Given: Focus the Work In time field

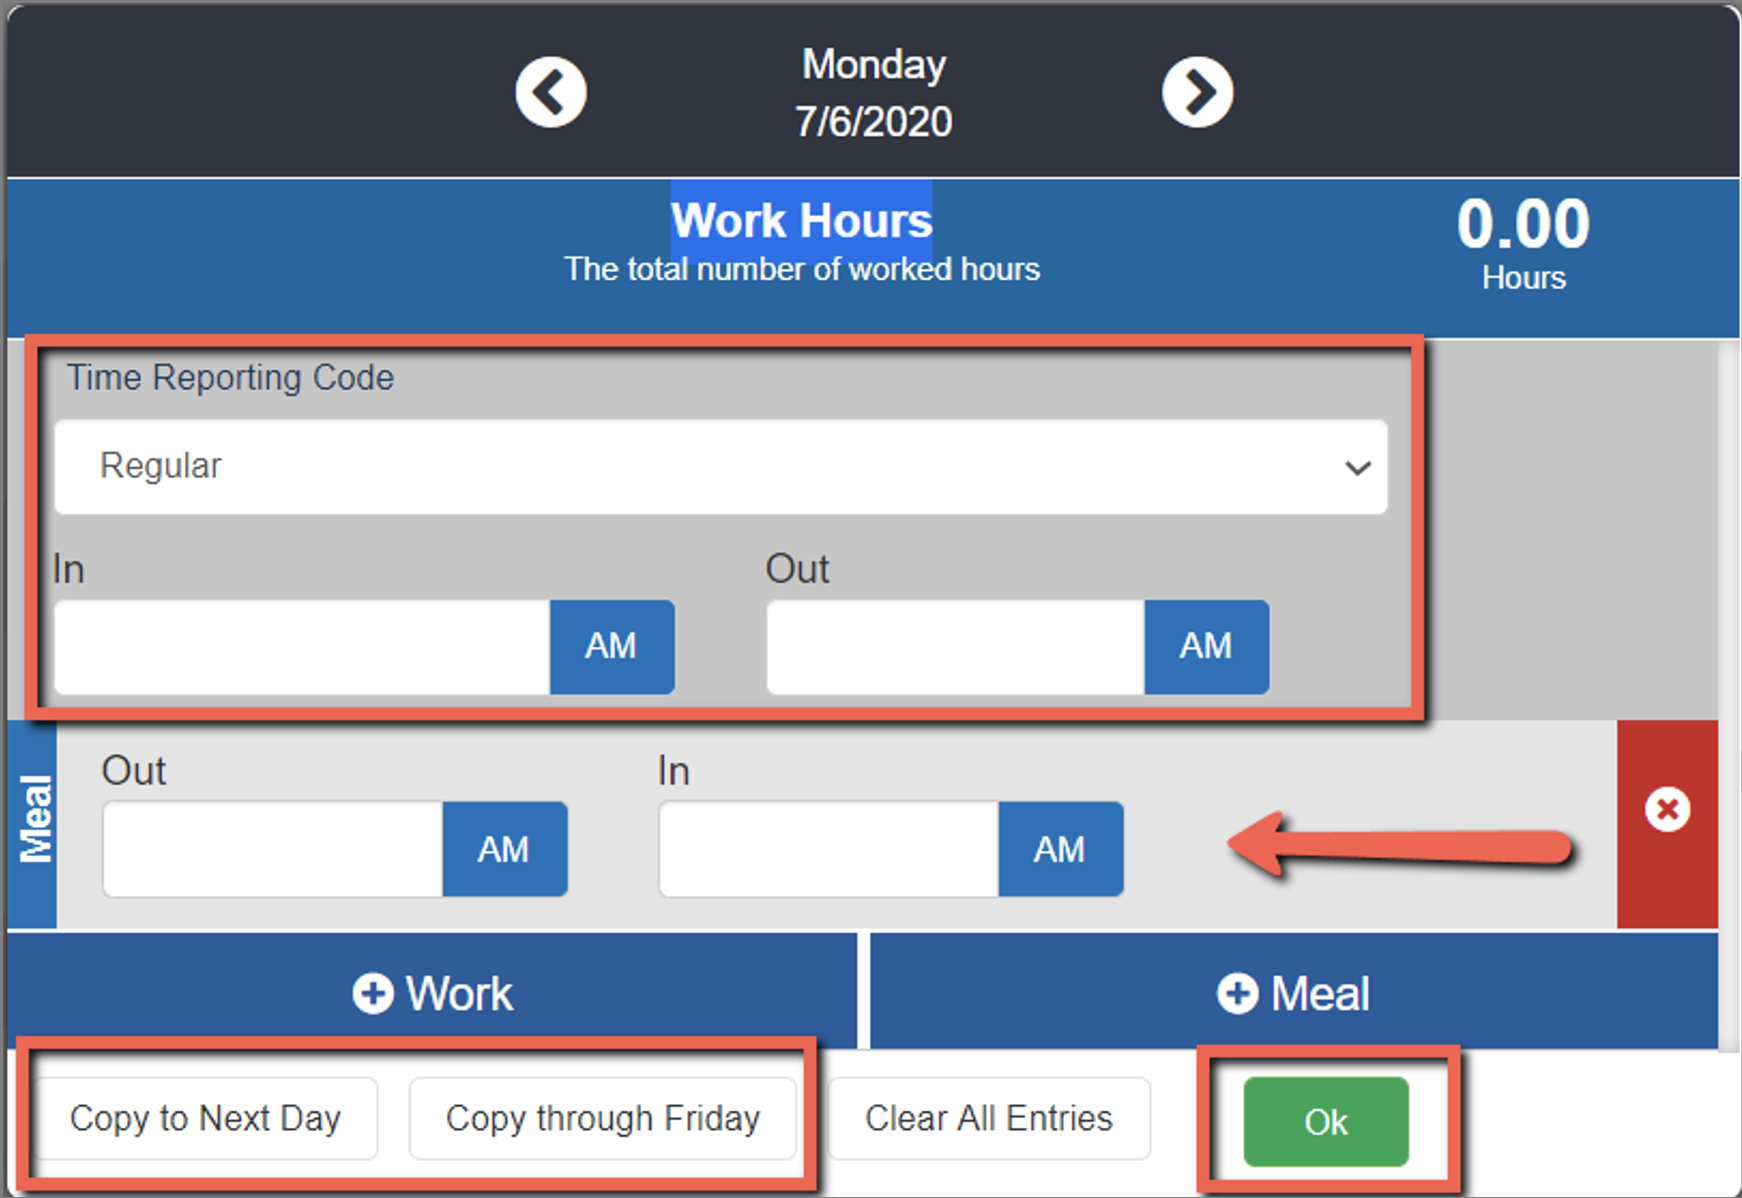Looking at the screenshot, I should point(302,646).
